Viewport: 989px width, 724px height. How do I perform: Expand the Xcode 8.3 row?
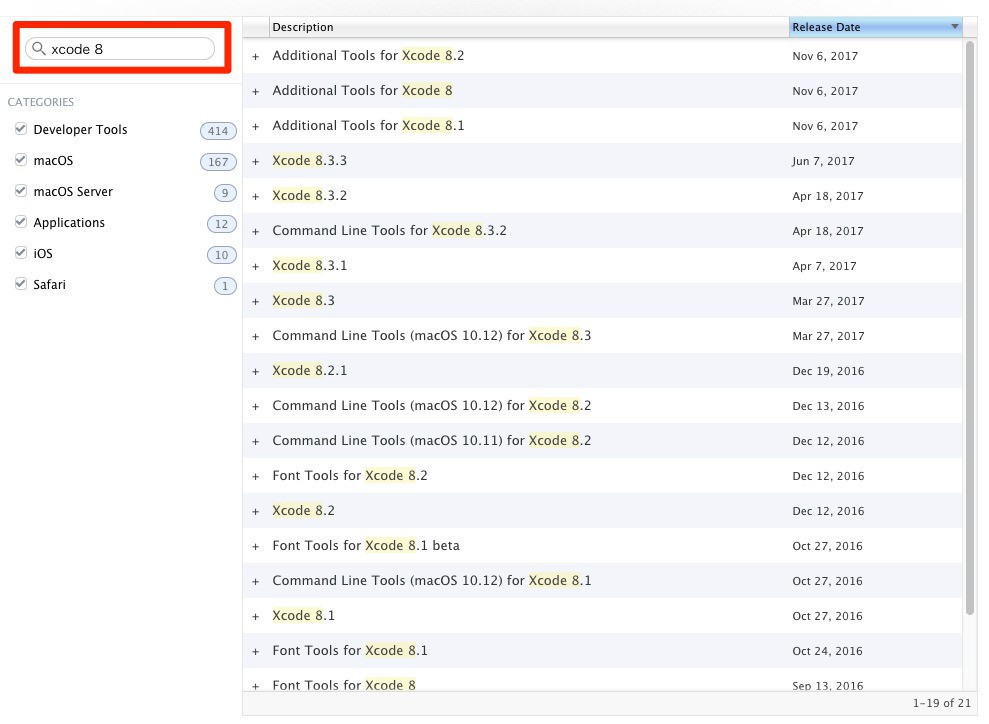coord(255,301)
